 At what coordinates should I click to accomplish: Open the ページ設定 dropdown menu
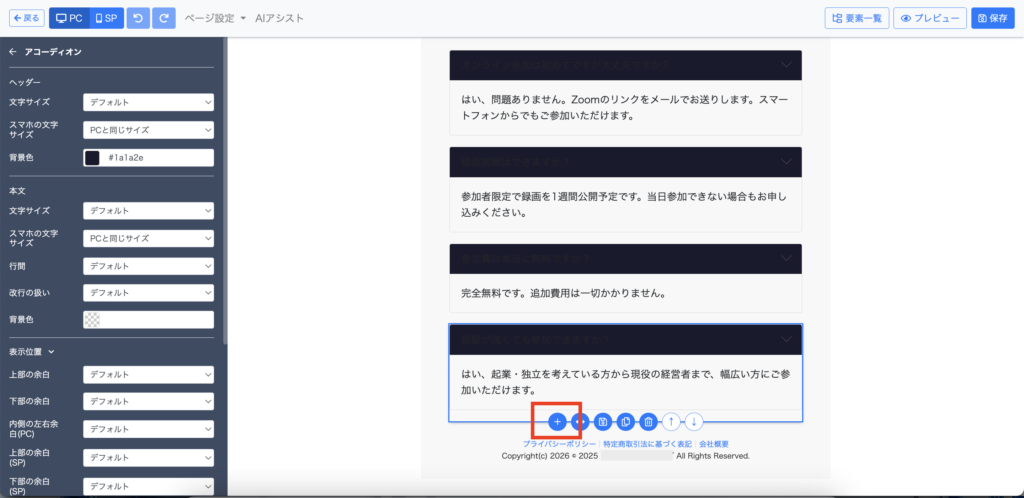click(215, 18)
